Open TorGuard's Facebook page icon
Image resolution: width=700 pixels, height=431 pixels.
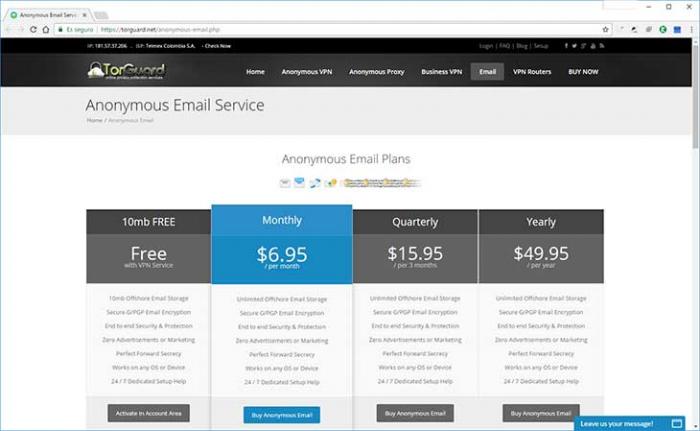pyautogui.click(x=566, y=46)
